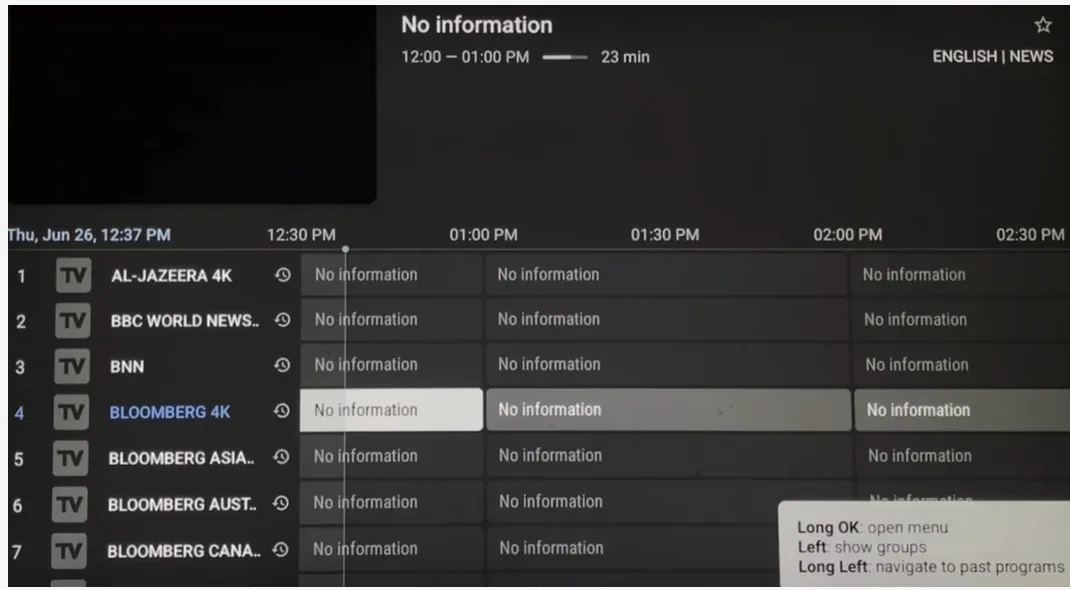Viewport: 1070px width, 590px height.
Task: Select the AL-JAZEERA 4K TV logo icon
Action: click(73, 275)
